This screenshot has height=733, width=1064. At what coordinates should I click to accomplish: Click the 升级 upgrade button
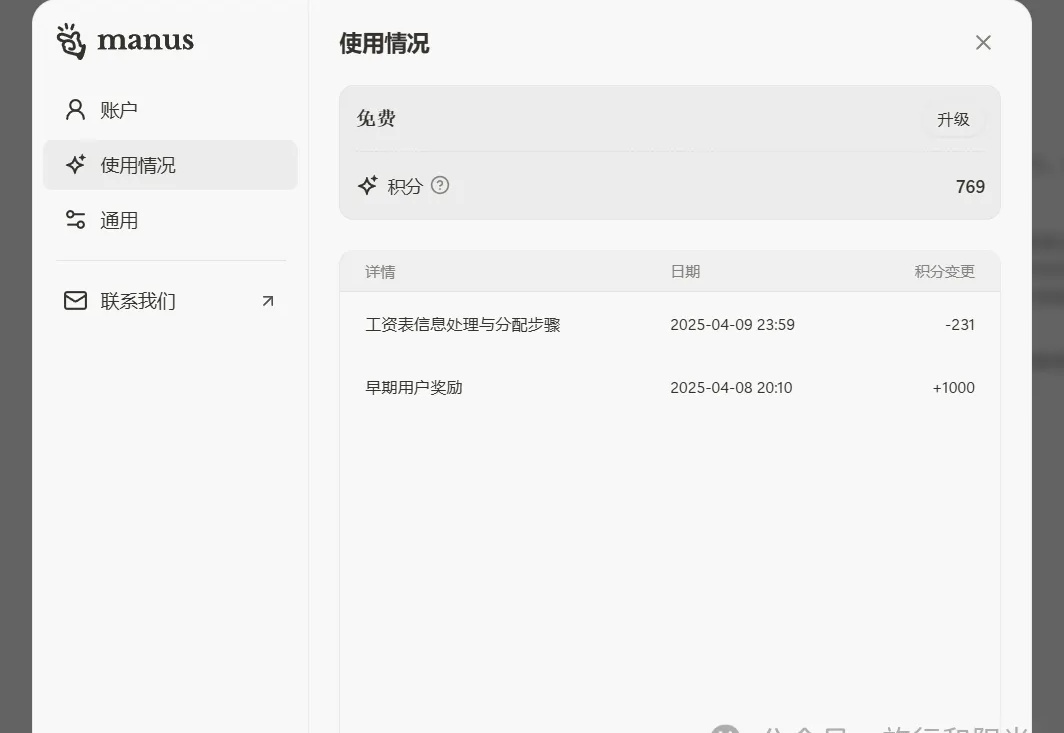(x=953, y=119)
